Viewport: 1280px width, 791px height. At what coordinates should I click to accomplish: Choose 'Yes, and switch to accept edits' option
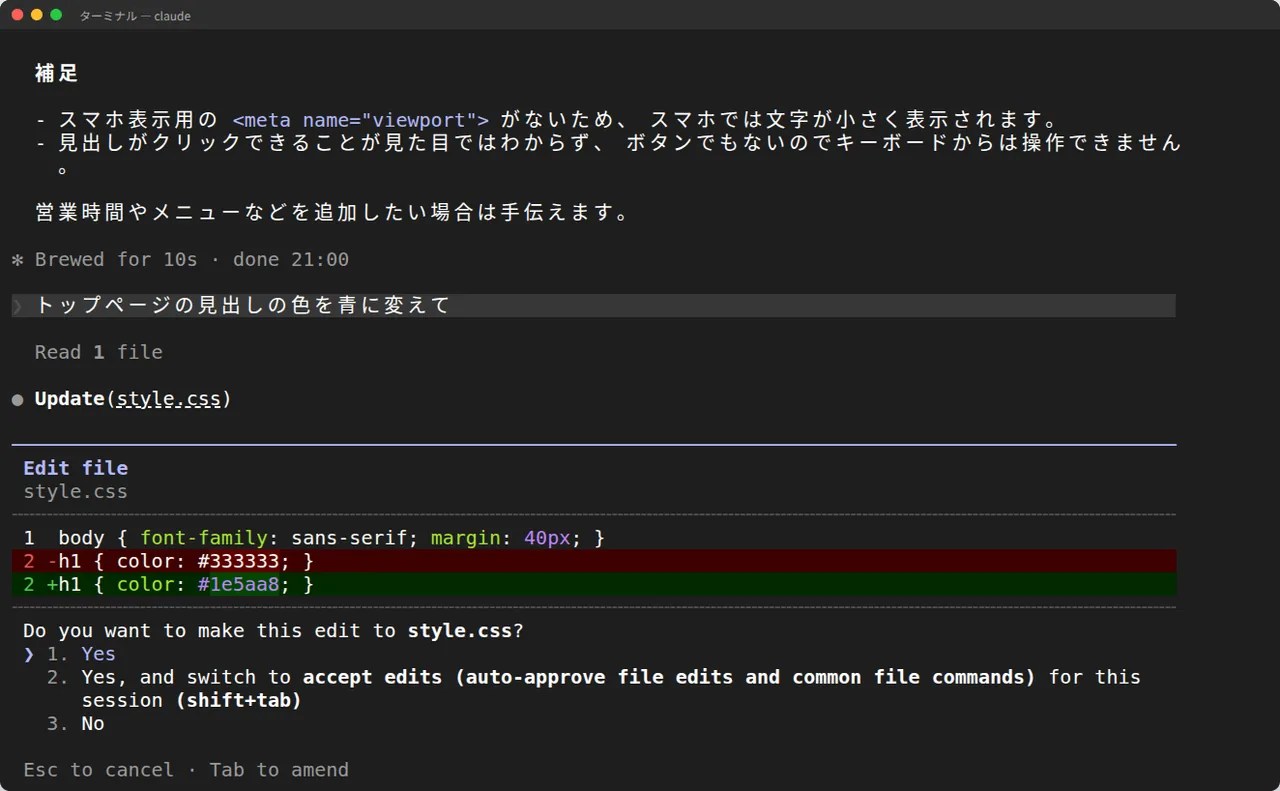(594, 688)
